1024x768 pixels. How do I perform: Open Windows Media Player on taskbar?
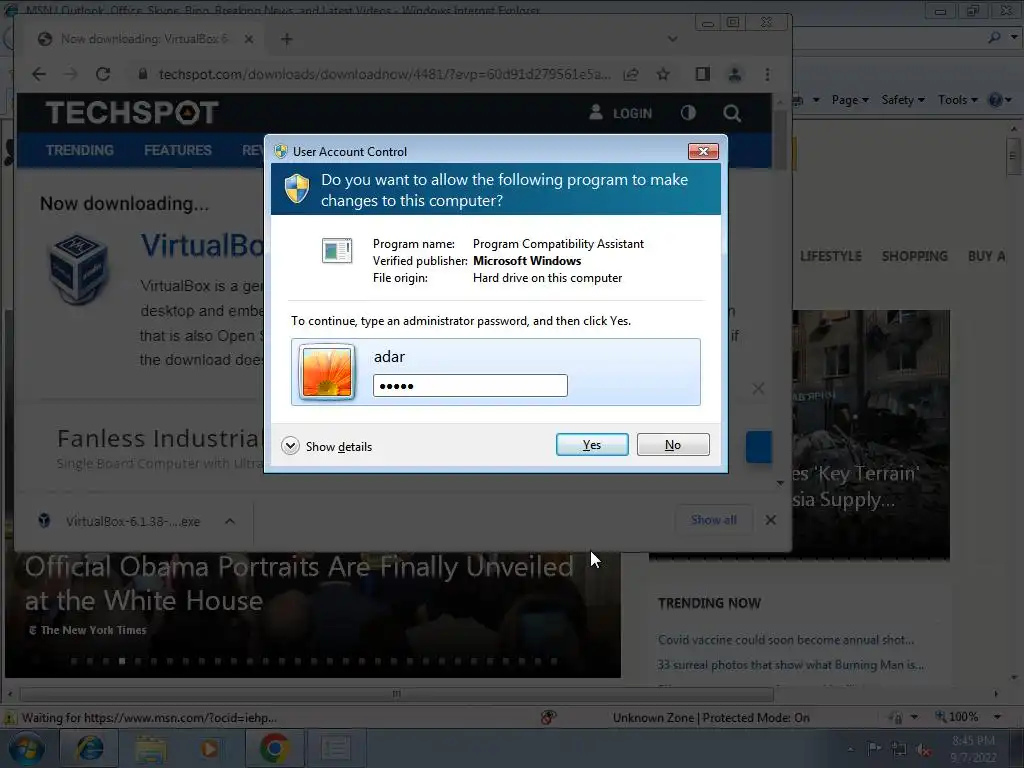[210, 748]
